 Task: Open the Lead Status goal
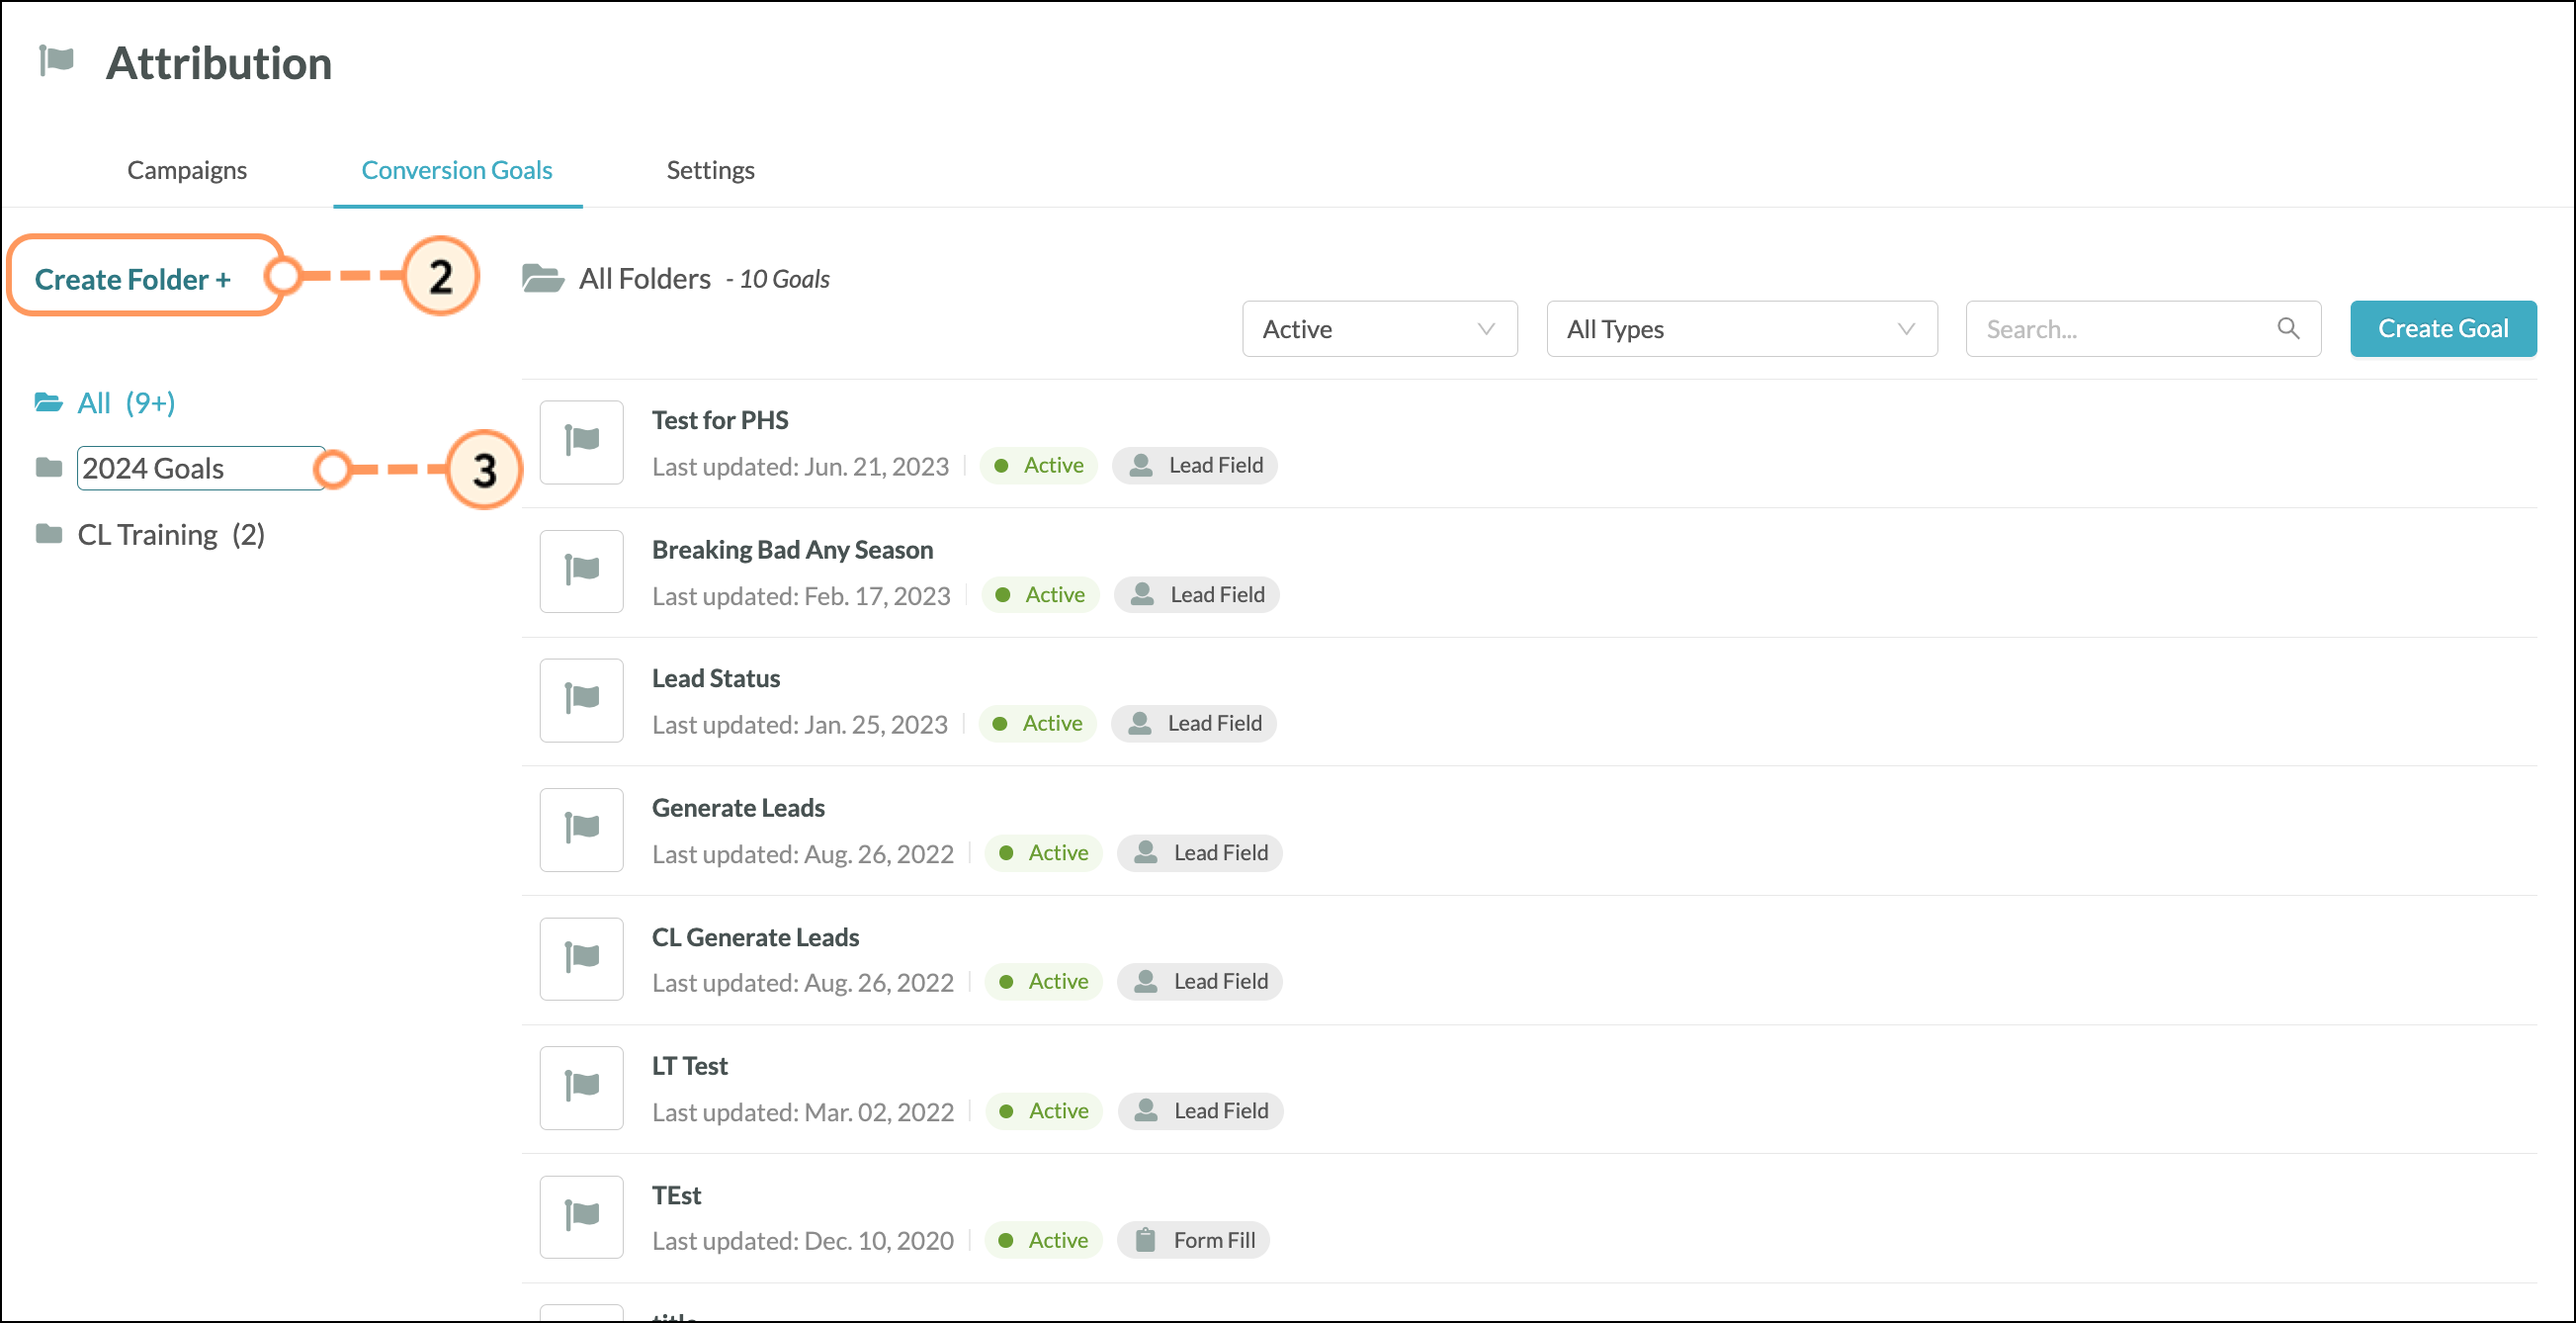coord(716,679)
